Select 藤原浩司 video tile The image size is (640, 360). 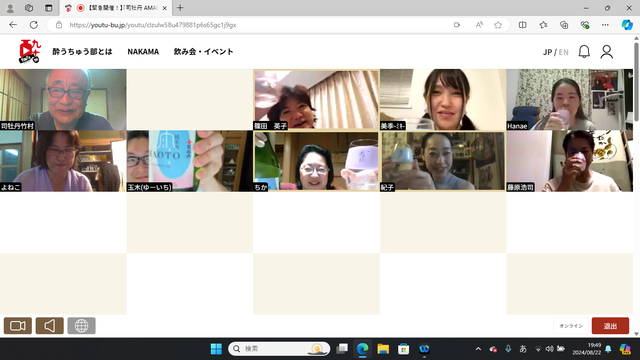point(569,161)
